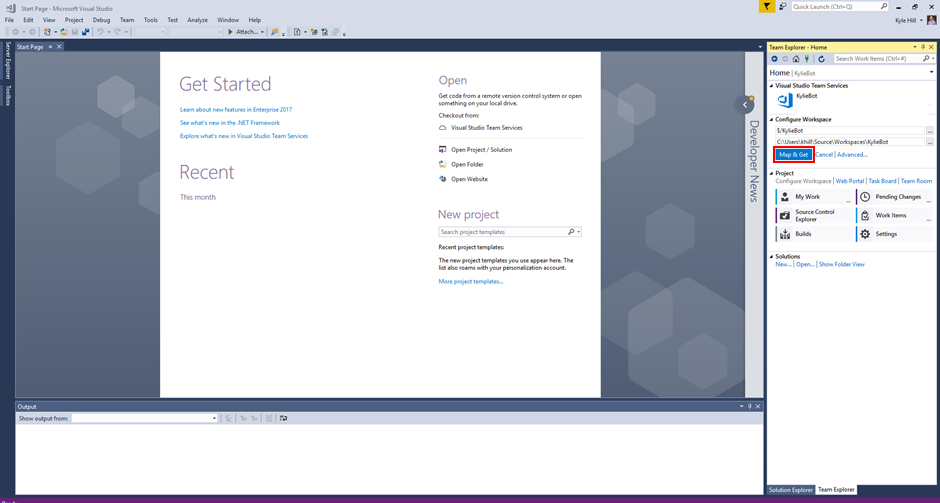Viewport: 940px width, 503px height.
Task: Click the toggle word wrap icon in Output
Action: [x=283, y=418]
